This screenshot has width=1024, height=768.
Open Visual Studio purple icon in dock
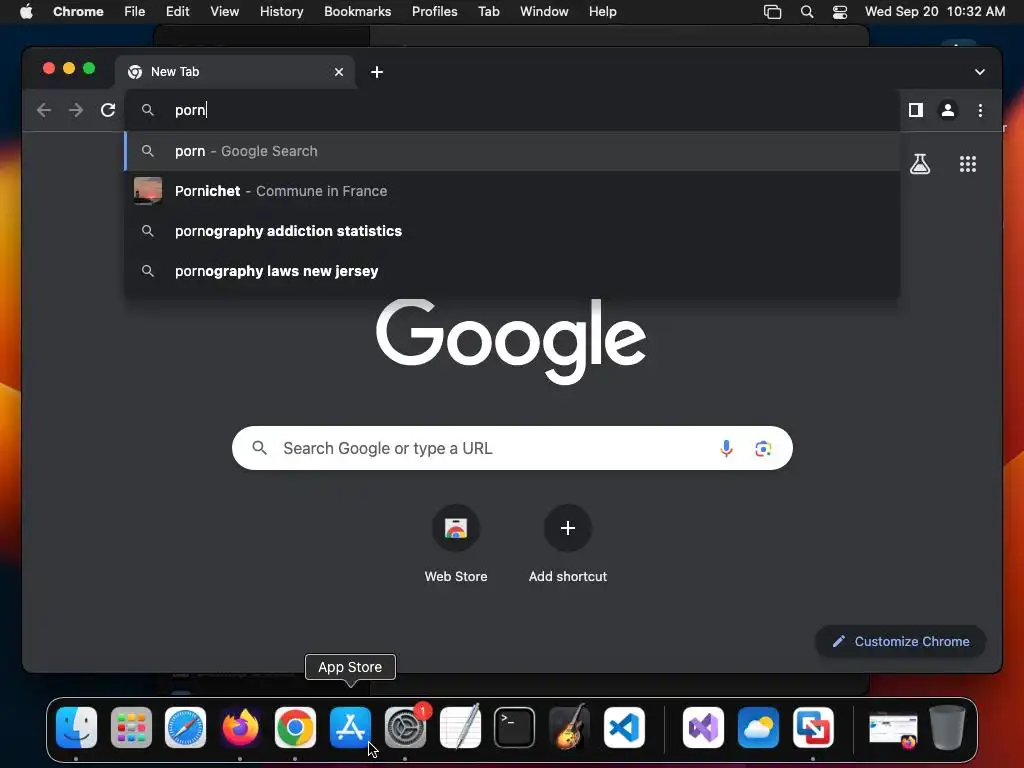[x=703, y=728]
